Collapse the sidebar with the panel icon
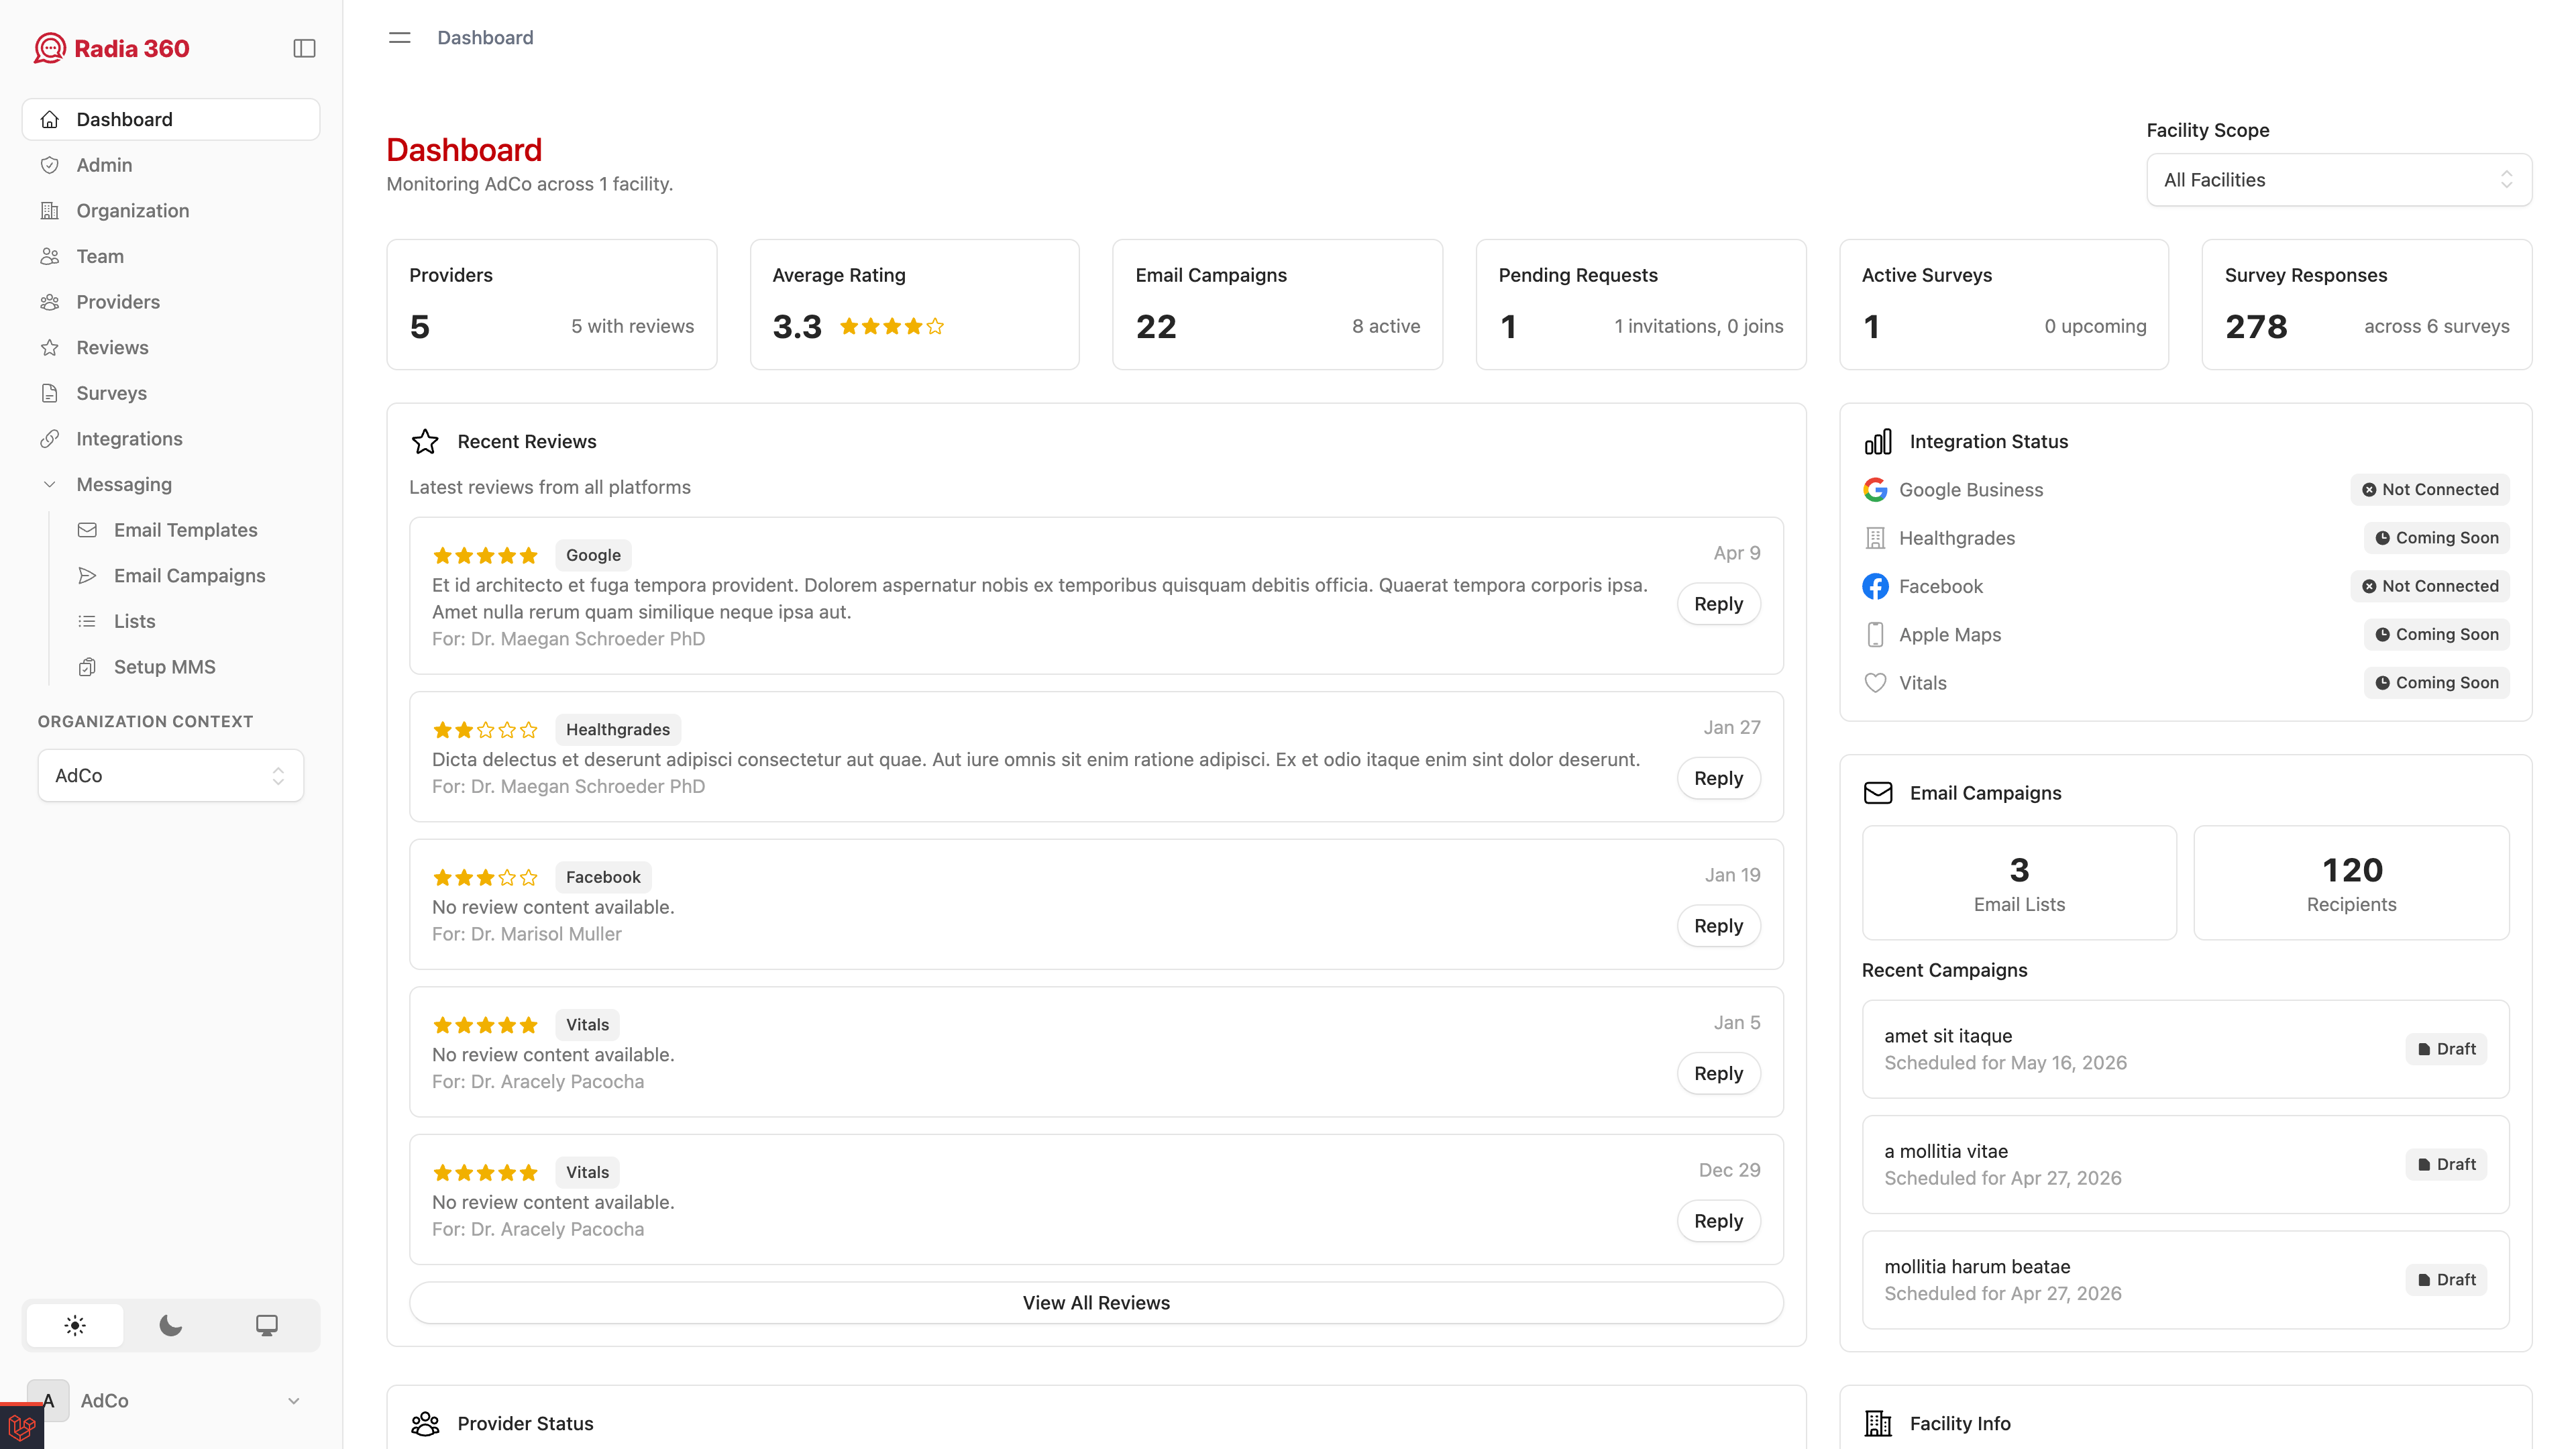Image resolution: width=2576 pixels, height=1449 pixels. pos(304,47)
